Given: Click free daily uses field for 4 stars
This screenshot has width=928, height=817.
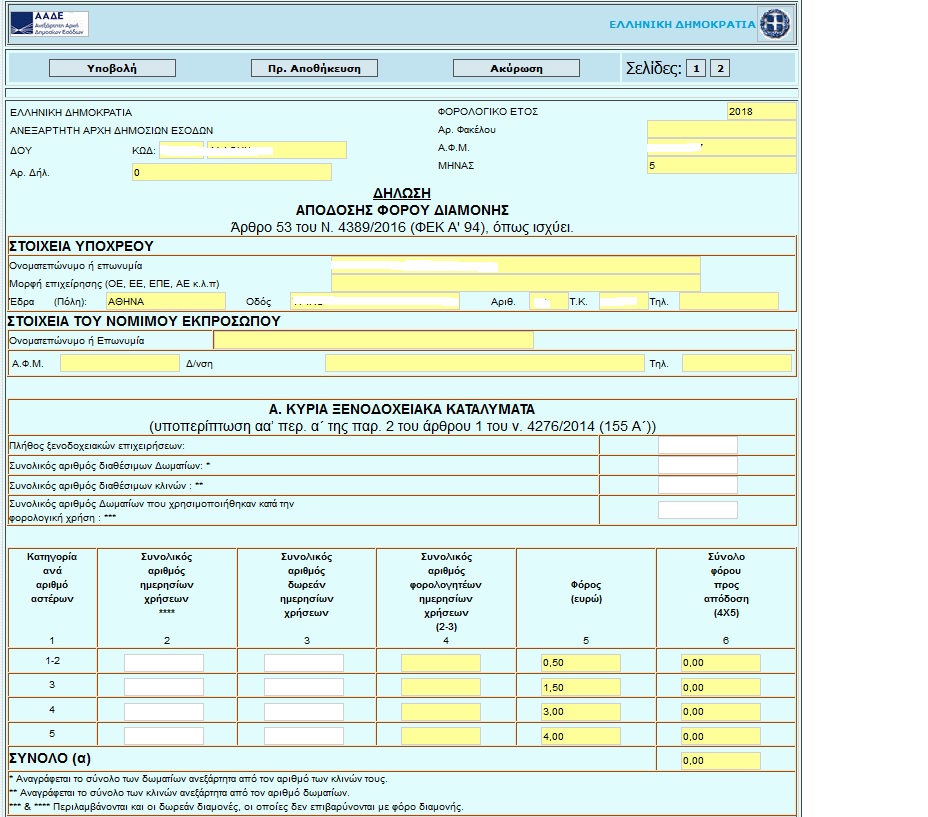Looking at the screenshot, I should tap(304, 712).
